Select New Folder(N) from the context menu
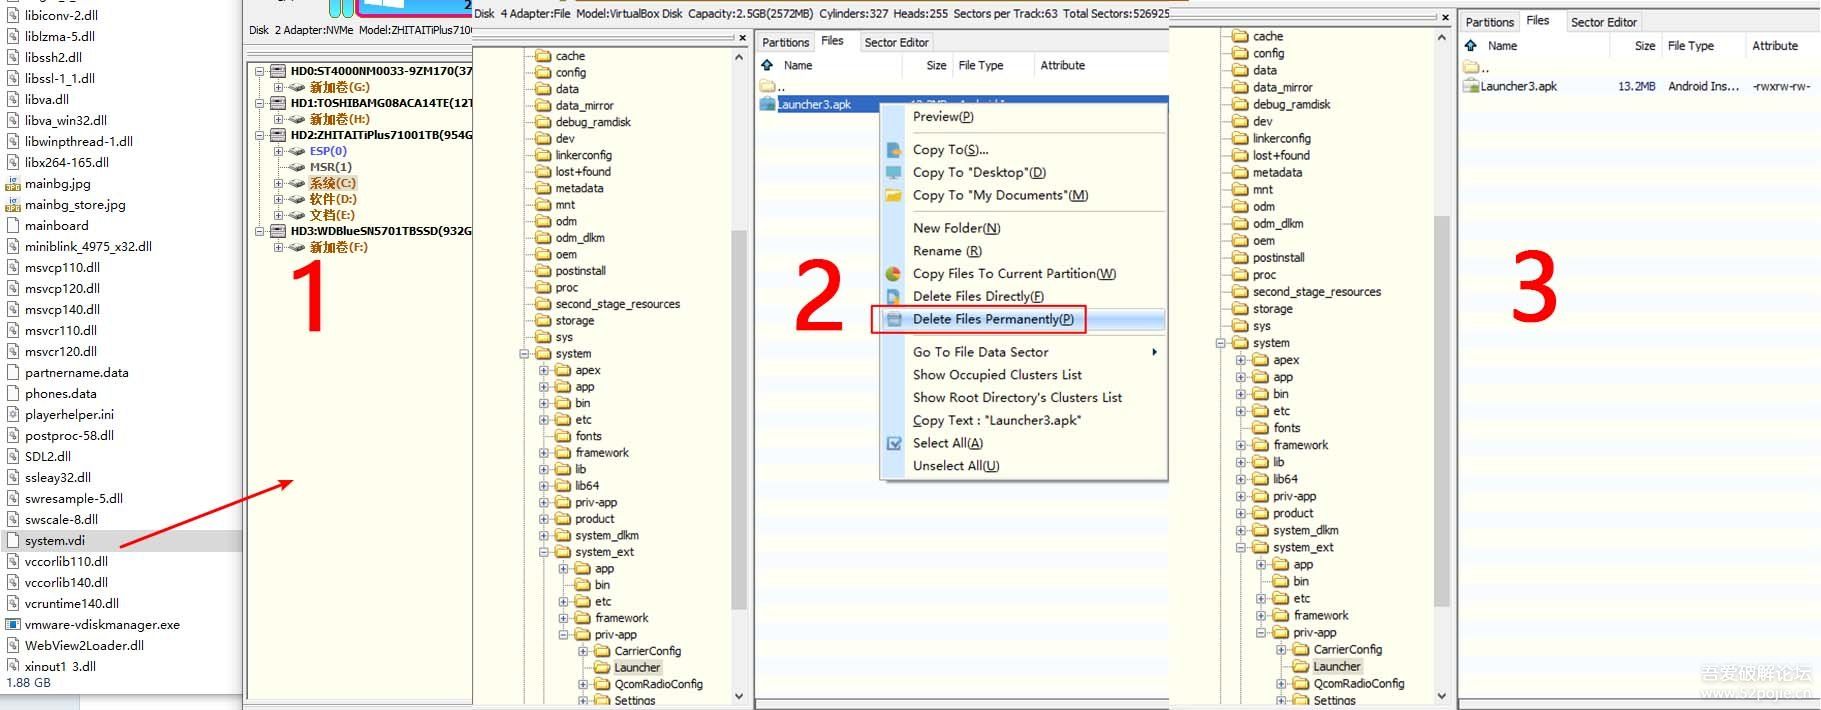Screen dimensions: 1821x710 coord(956,228)
